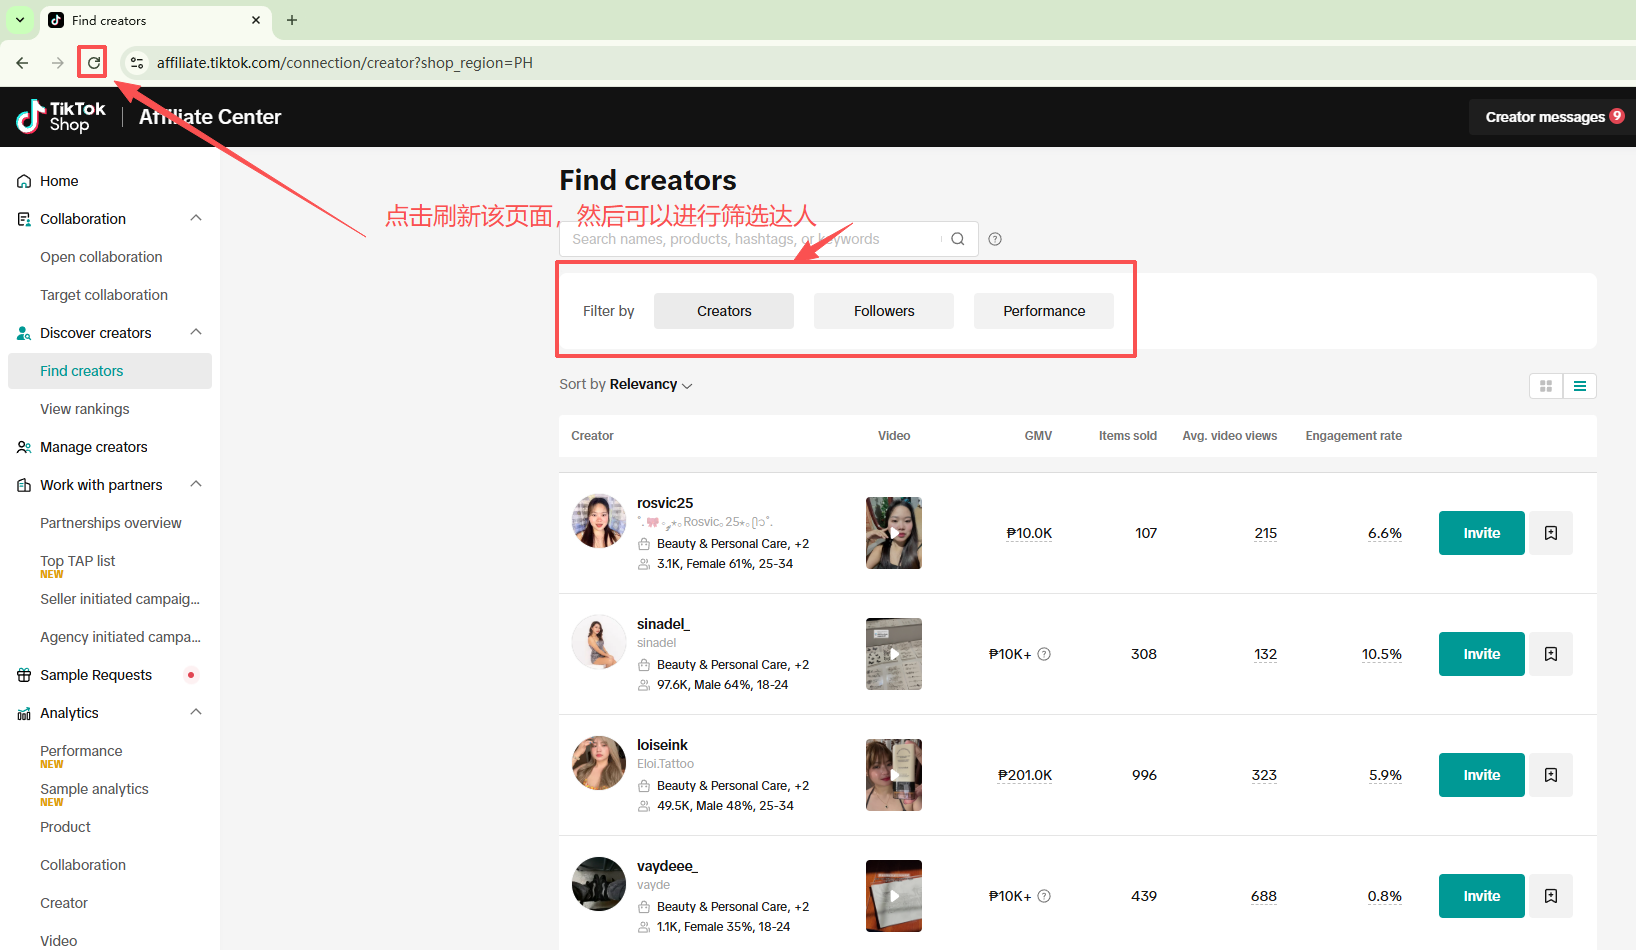Click the creator search input field
This screenshot has height=950, width=1636.
tap(750, 239)
